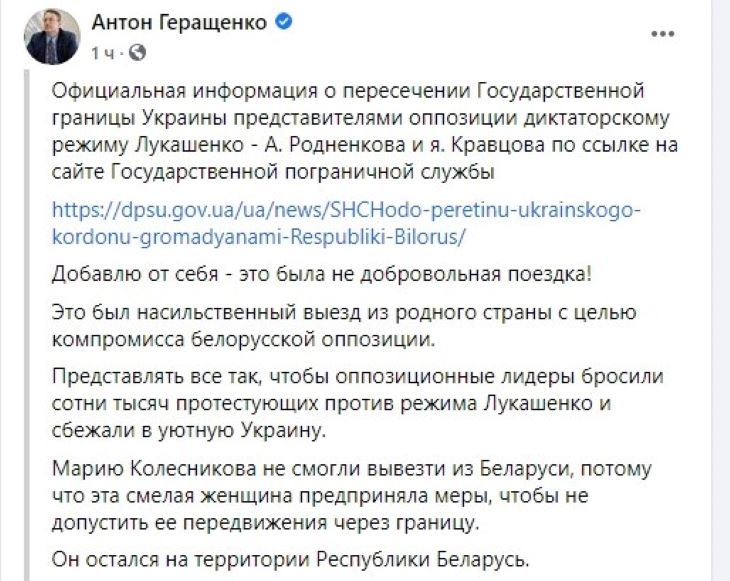
Task: Open the author name Антон Геращенко
Action: pos(182,22)
